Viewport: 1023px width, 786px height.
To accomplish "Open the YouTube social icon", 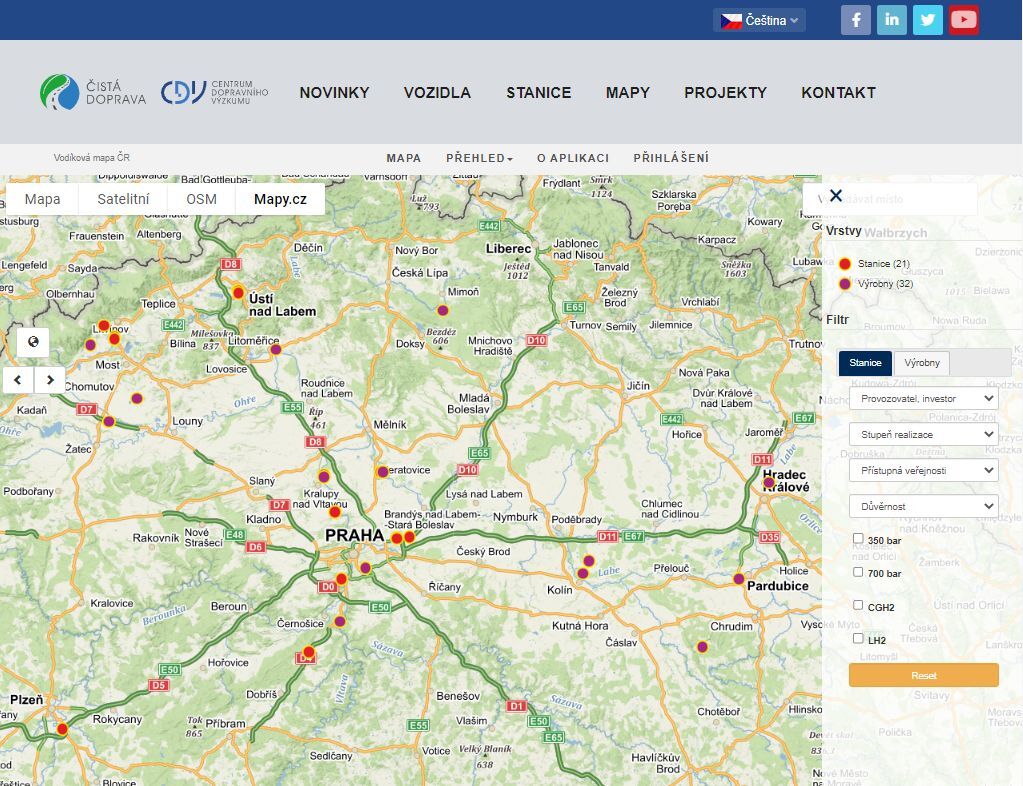I will click(963, 20).
